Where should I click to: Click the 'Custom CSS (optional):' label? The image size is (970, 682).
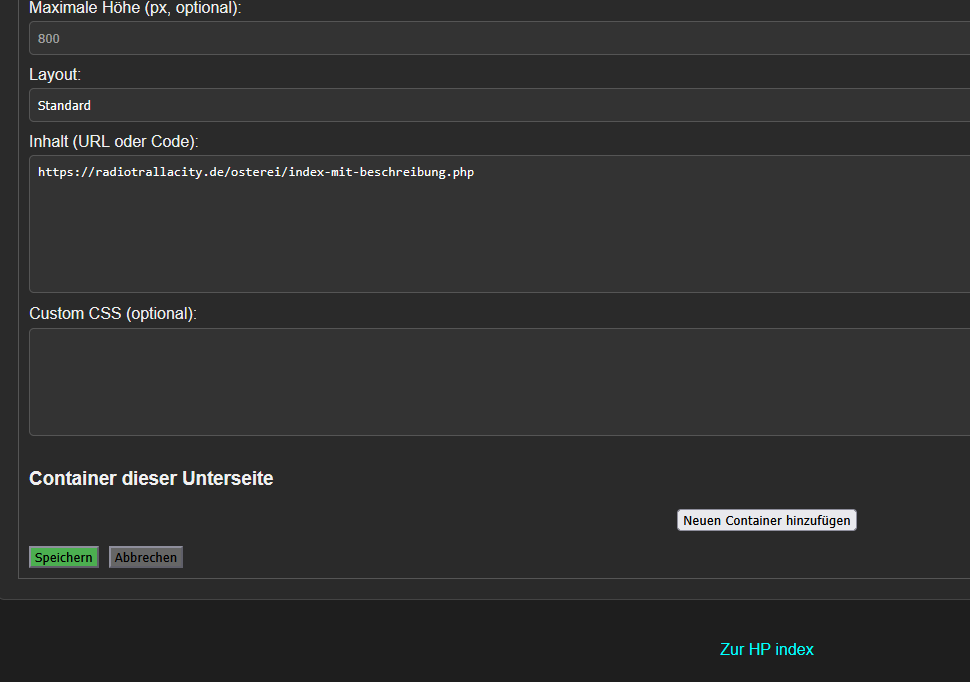tap(113, 313)
